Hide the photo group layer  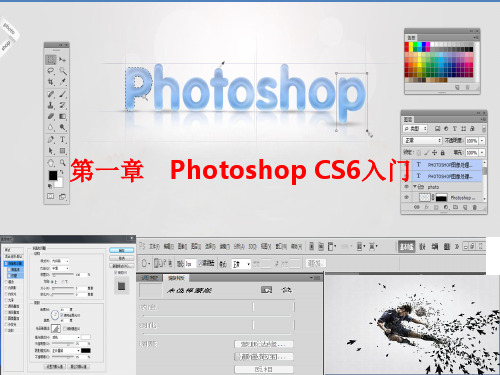pos(406,187)
